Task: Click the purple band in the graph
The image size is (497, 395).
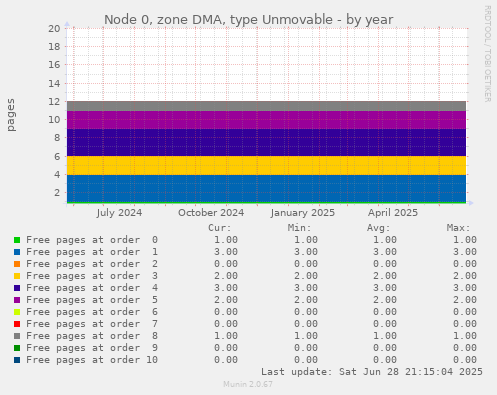Action: [x=266, y=120]
